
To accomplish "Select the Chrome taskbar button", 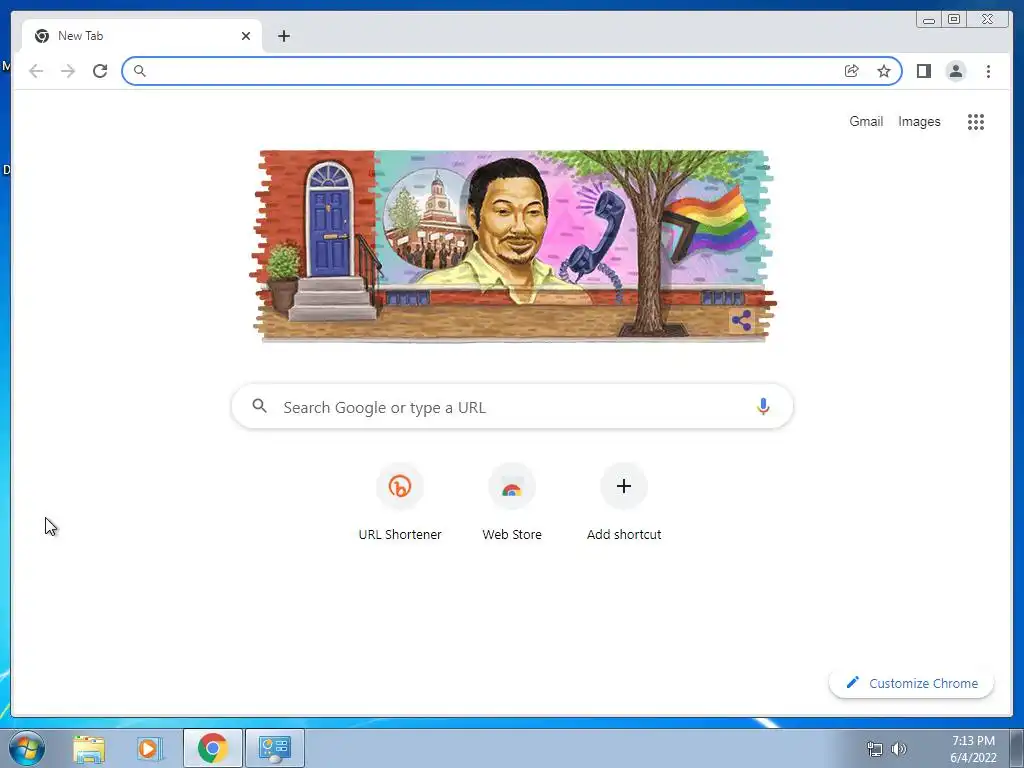I will (212, 748).
